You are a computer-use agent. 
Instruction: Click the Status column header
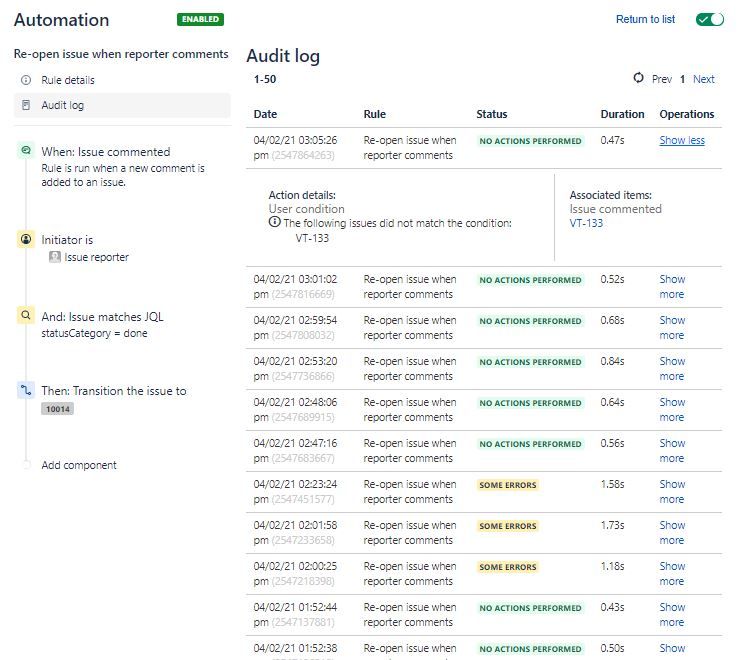point(491,114)
